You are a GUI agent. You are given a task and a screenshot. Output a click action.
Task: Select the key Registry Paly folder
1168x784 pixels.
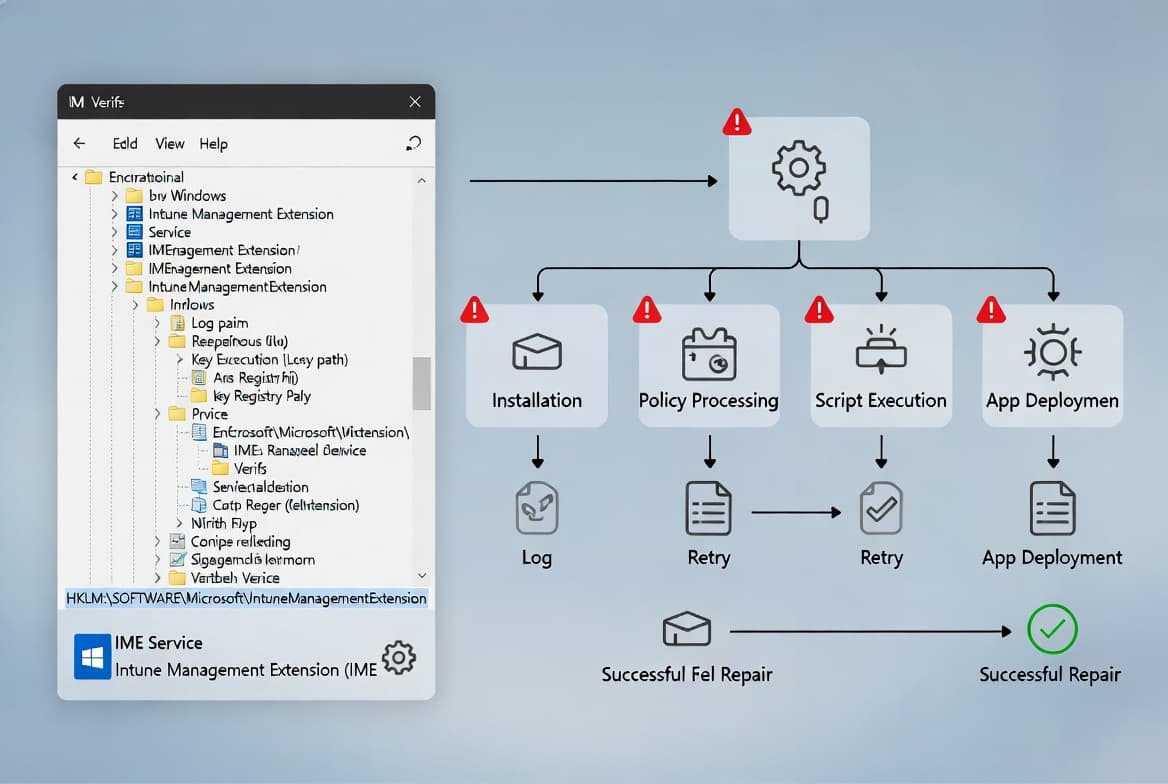point(251,396)
